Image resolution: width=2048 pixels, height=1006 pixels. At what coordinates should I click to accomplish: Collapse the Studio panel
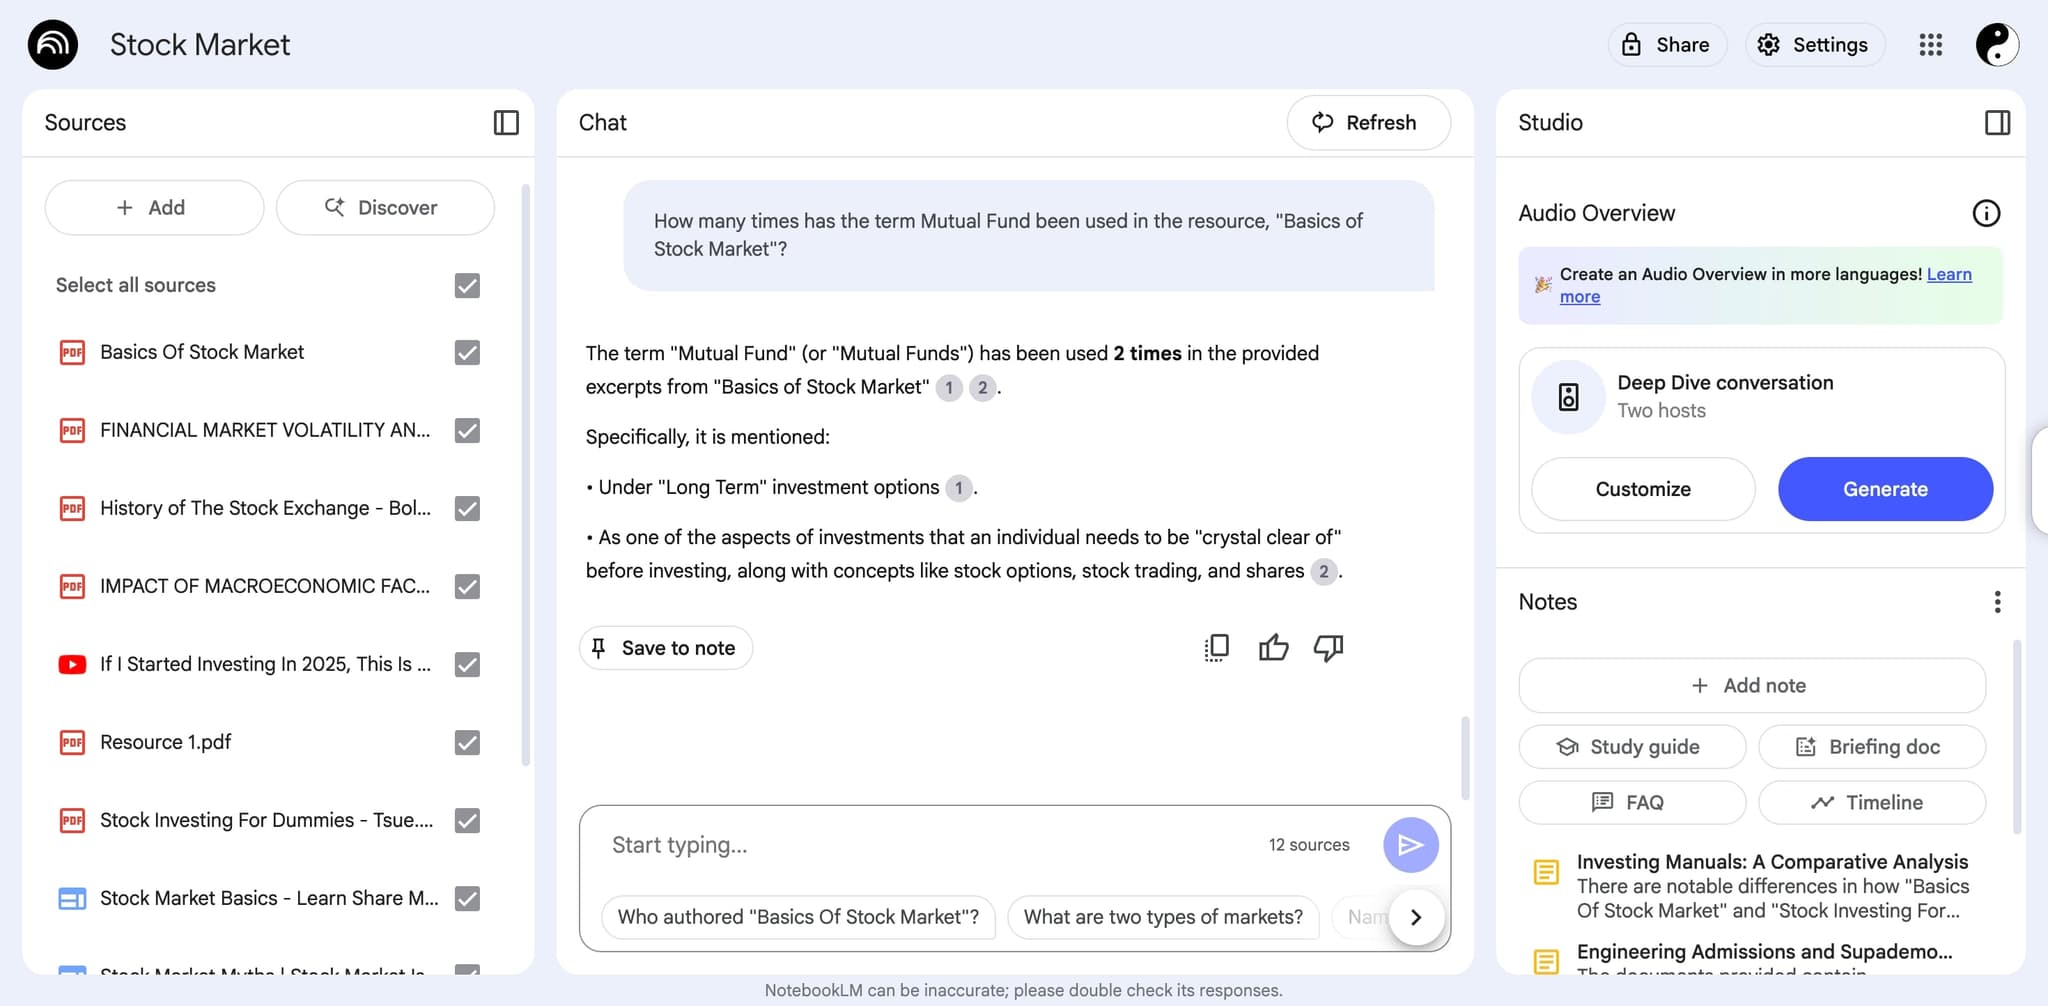click(1997, 122)
